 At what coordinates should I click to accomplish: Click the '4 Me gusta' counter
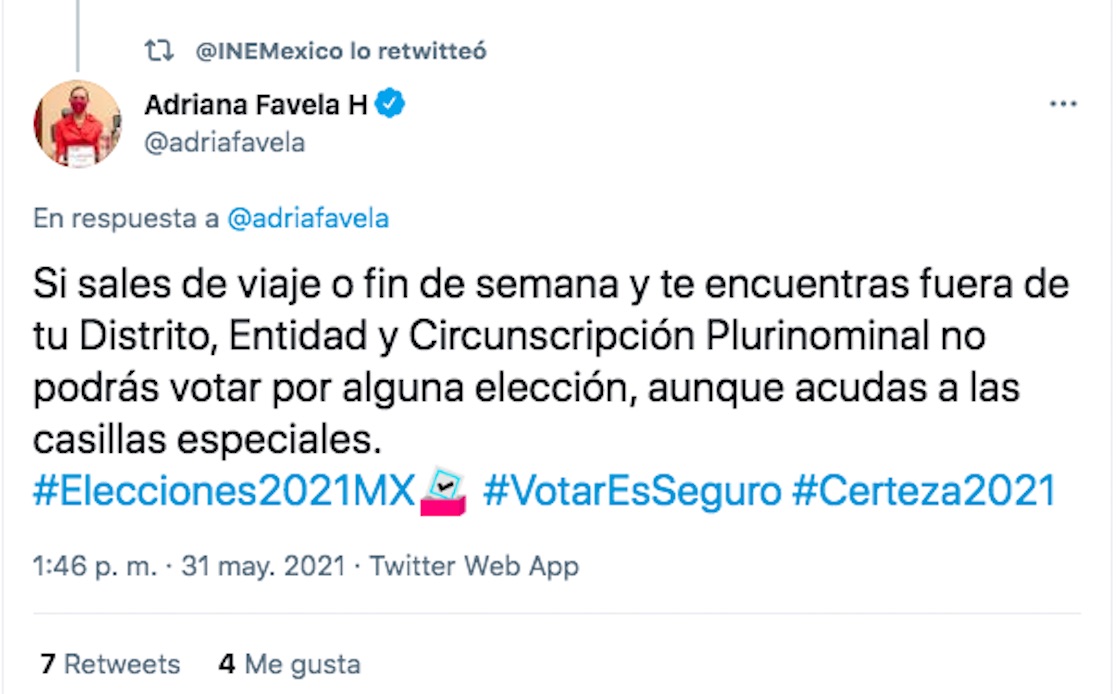[289, 664]
